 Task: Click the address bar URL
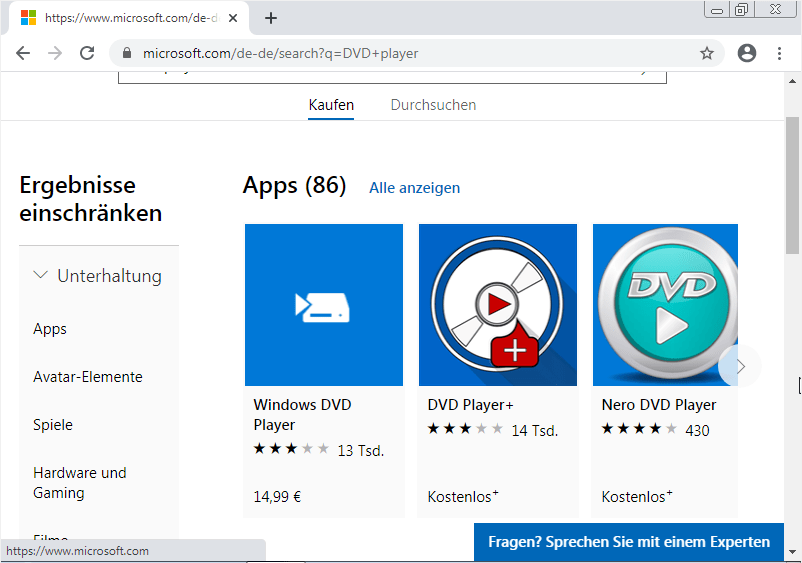point(280,53)
